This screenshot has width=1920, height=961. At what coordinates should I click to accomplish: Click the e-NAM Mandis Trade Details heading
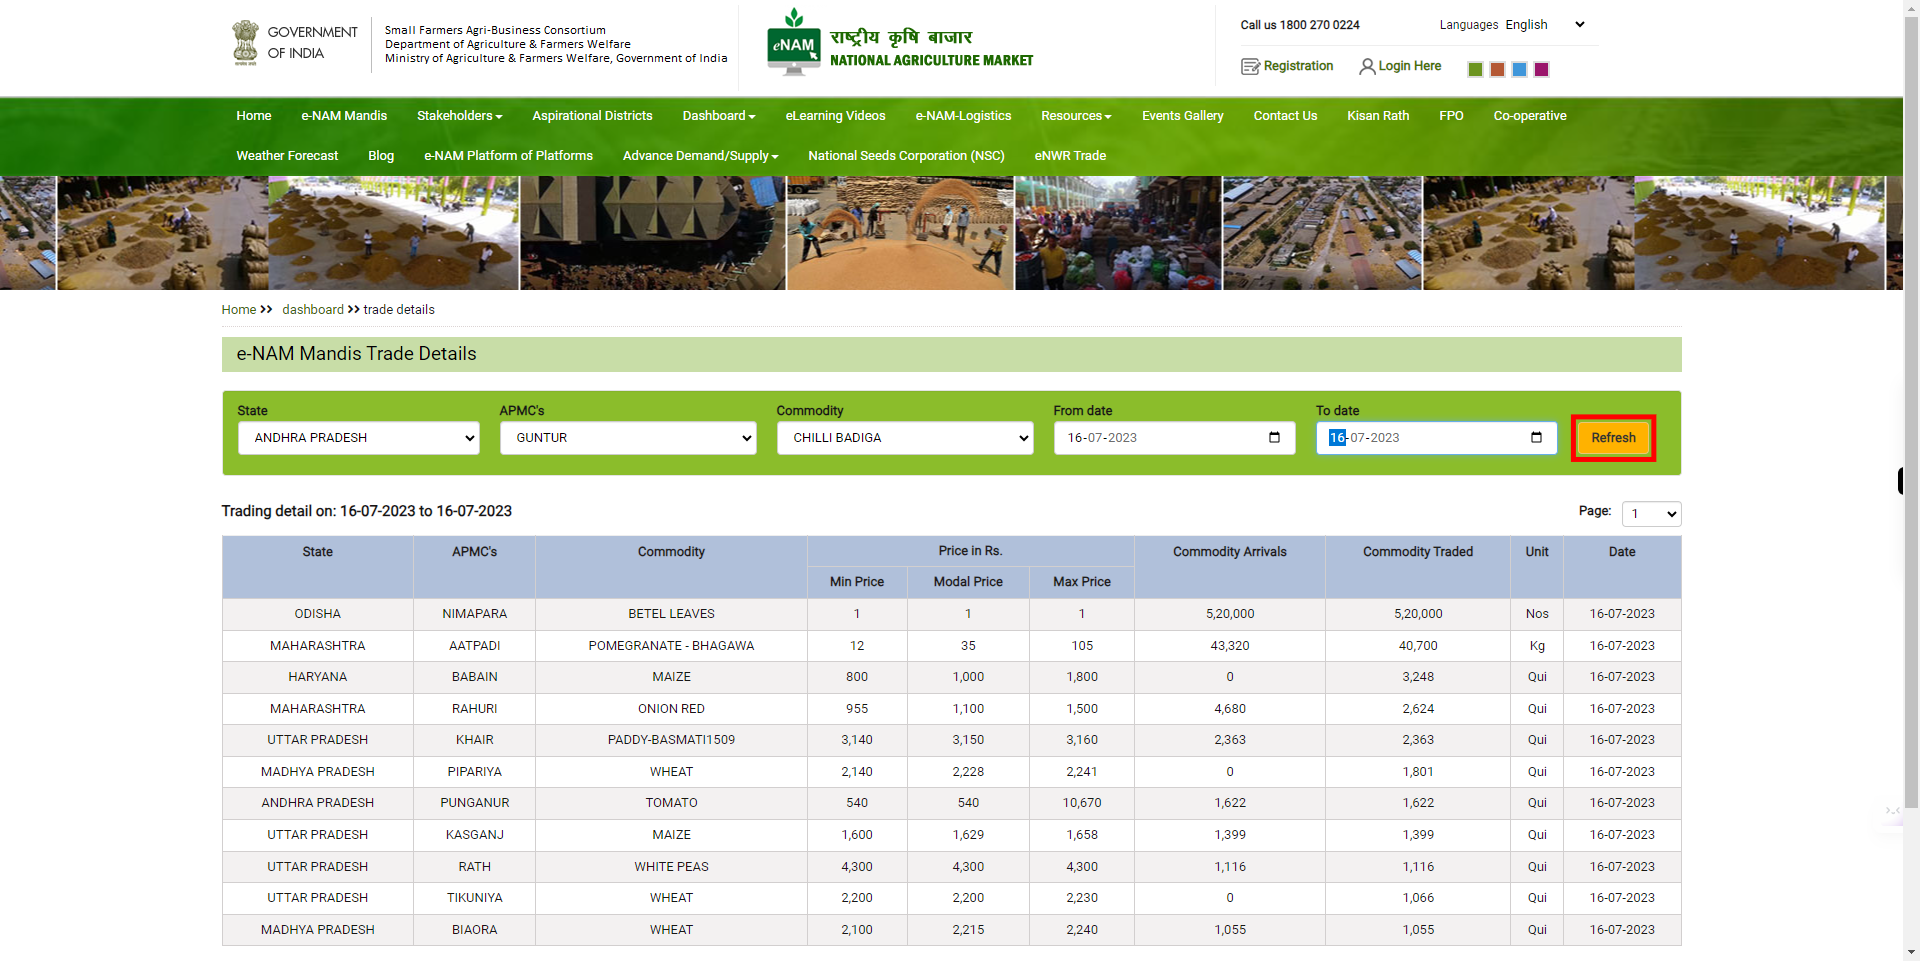click(356, 354)
